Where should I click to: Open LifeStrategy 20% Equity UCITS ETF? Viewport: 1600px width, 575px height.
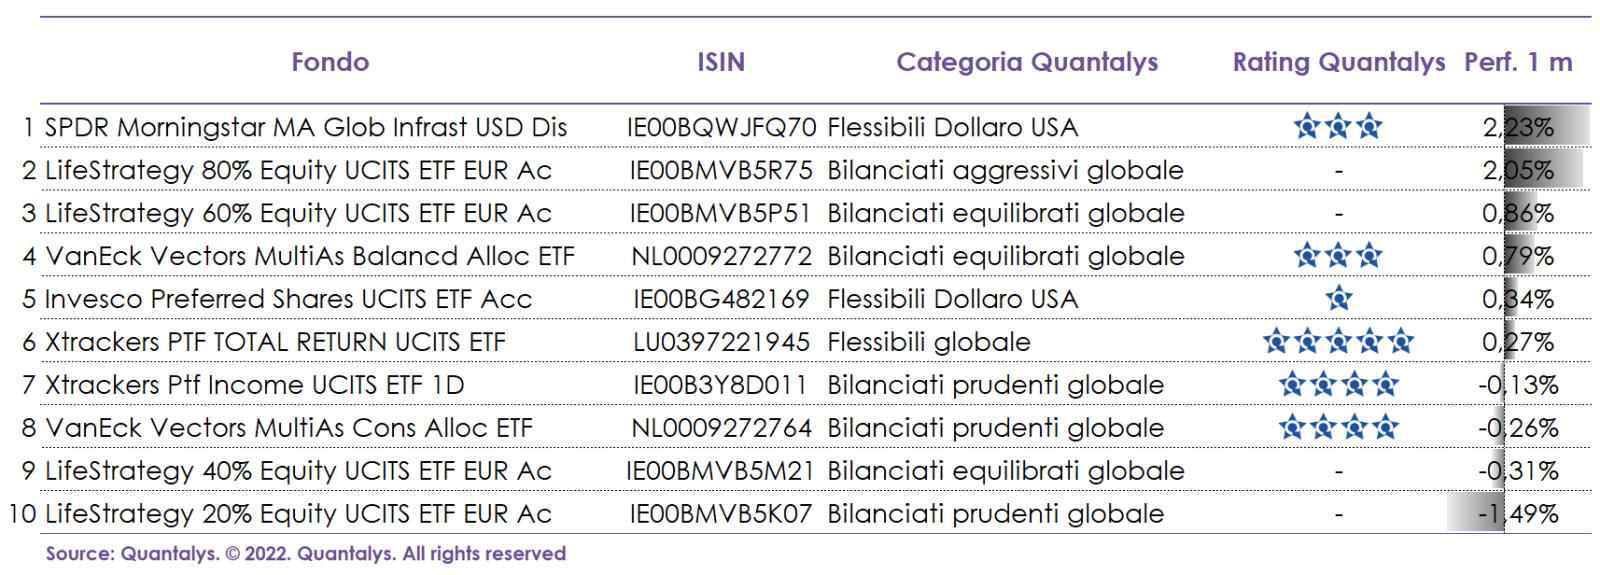point(298,514)
